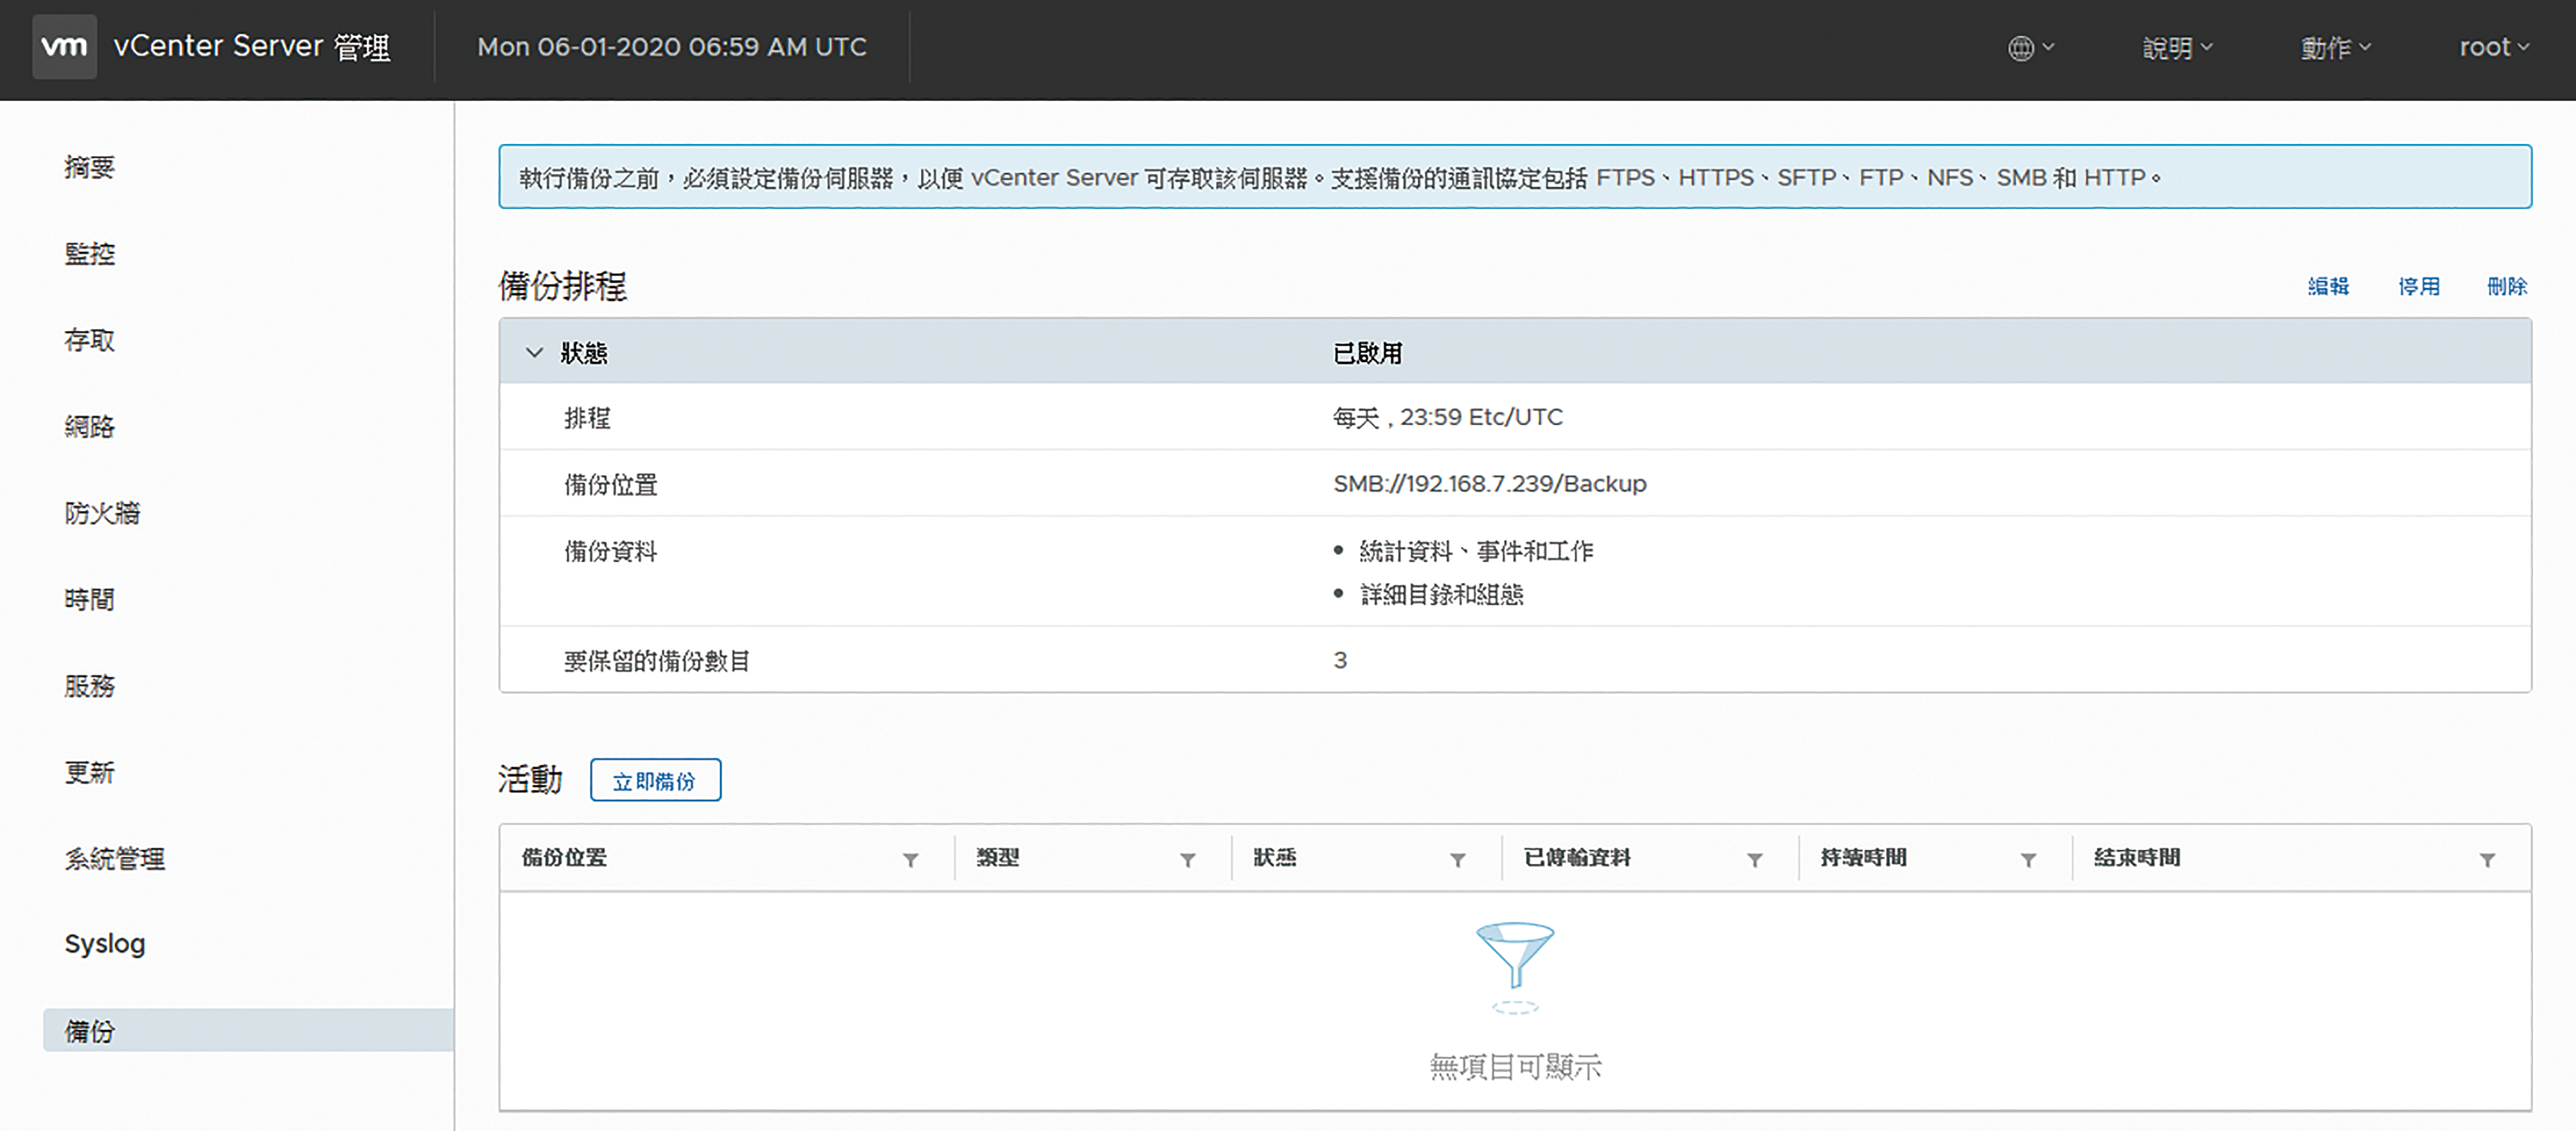This screenshot has height=1131, width=2576.
Task: Open the globe language selector
Action: (2030, 47)
